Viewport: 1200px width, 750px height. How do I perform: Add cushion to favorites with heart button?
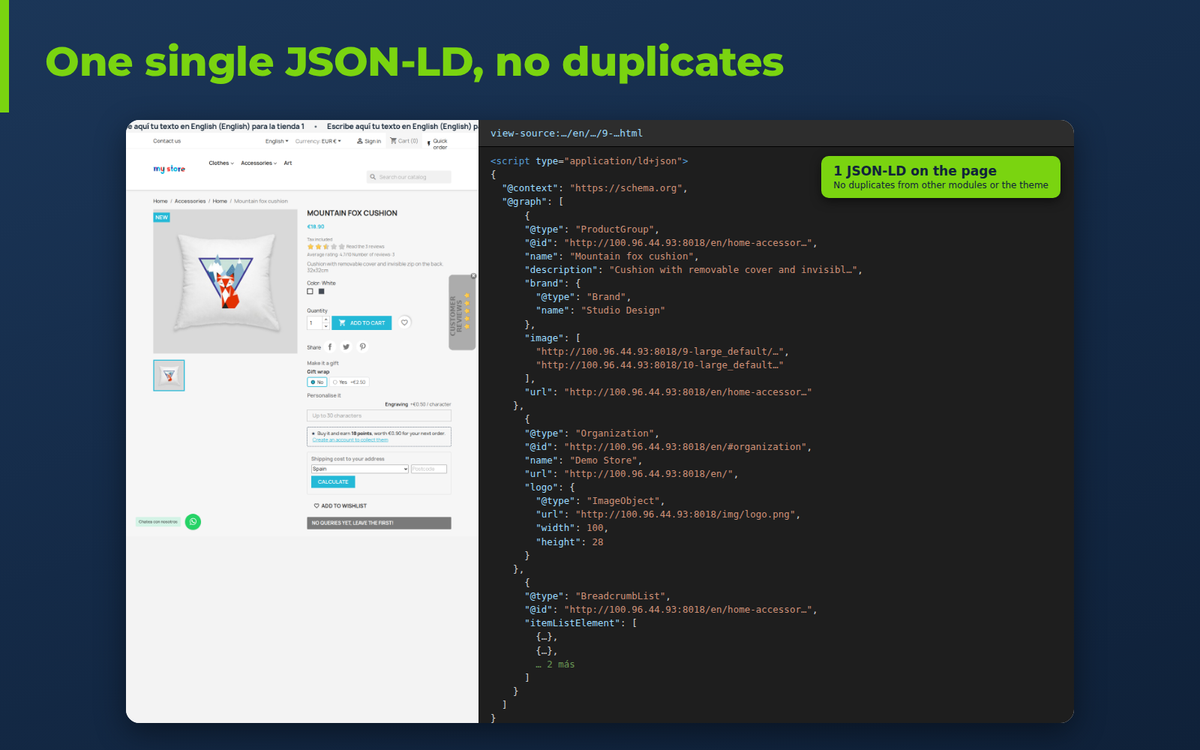(x=404, y=323)
